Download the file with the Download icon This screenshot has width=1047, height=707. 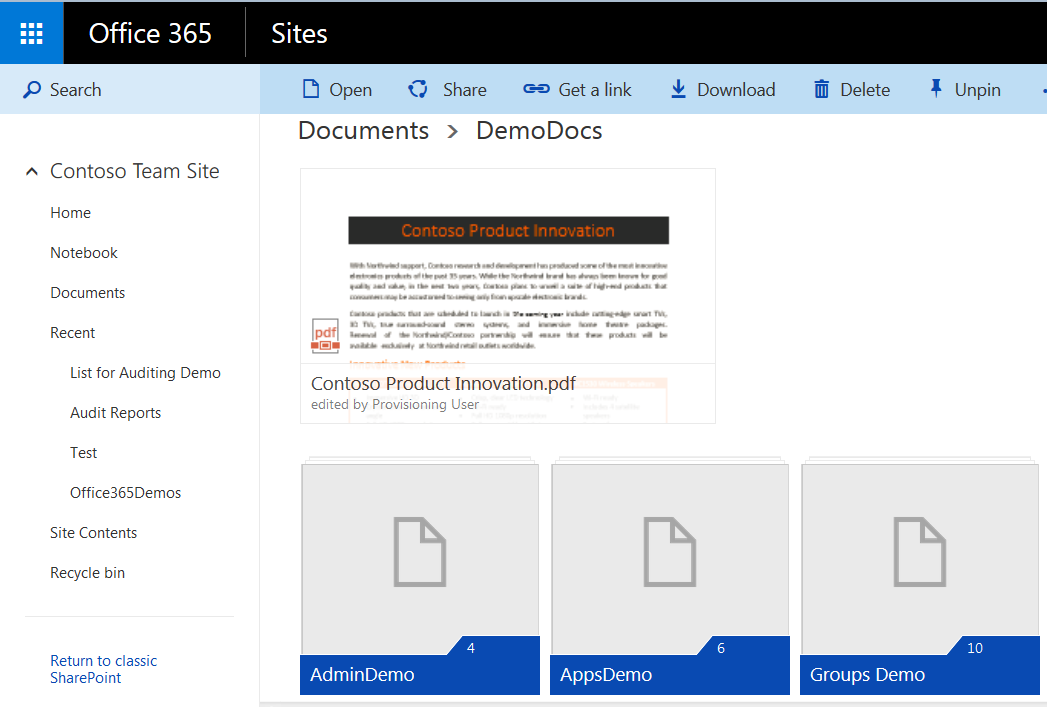click(x=678, y=89)
